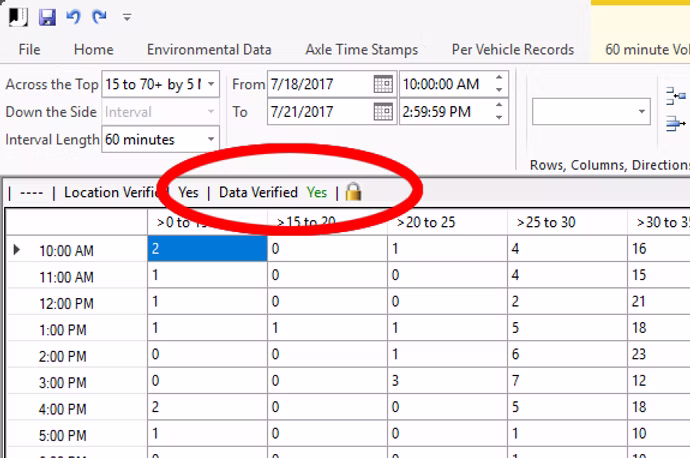Click cell 3 in the 3:00 PM row
Image resolution: width=690 pixels, height=458 pixels.
pos(447,381)
